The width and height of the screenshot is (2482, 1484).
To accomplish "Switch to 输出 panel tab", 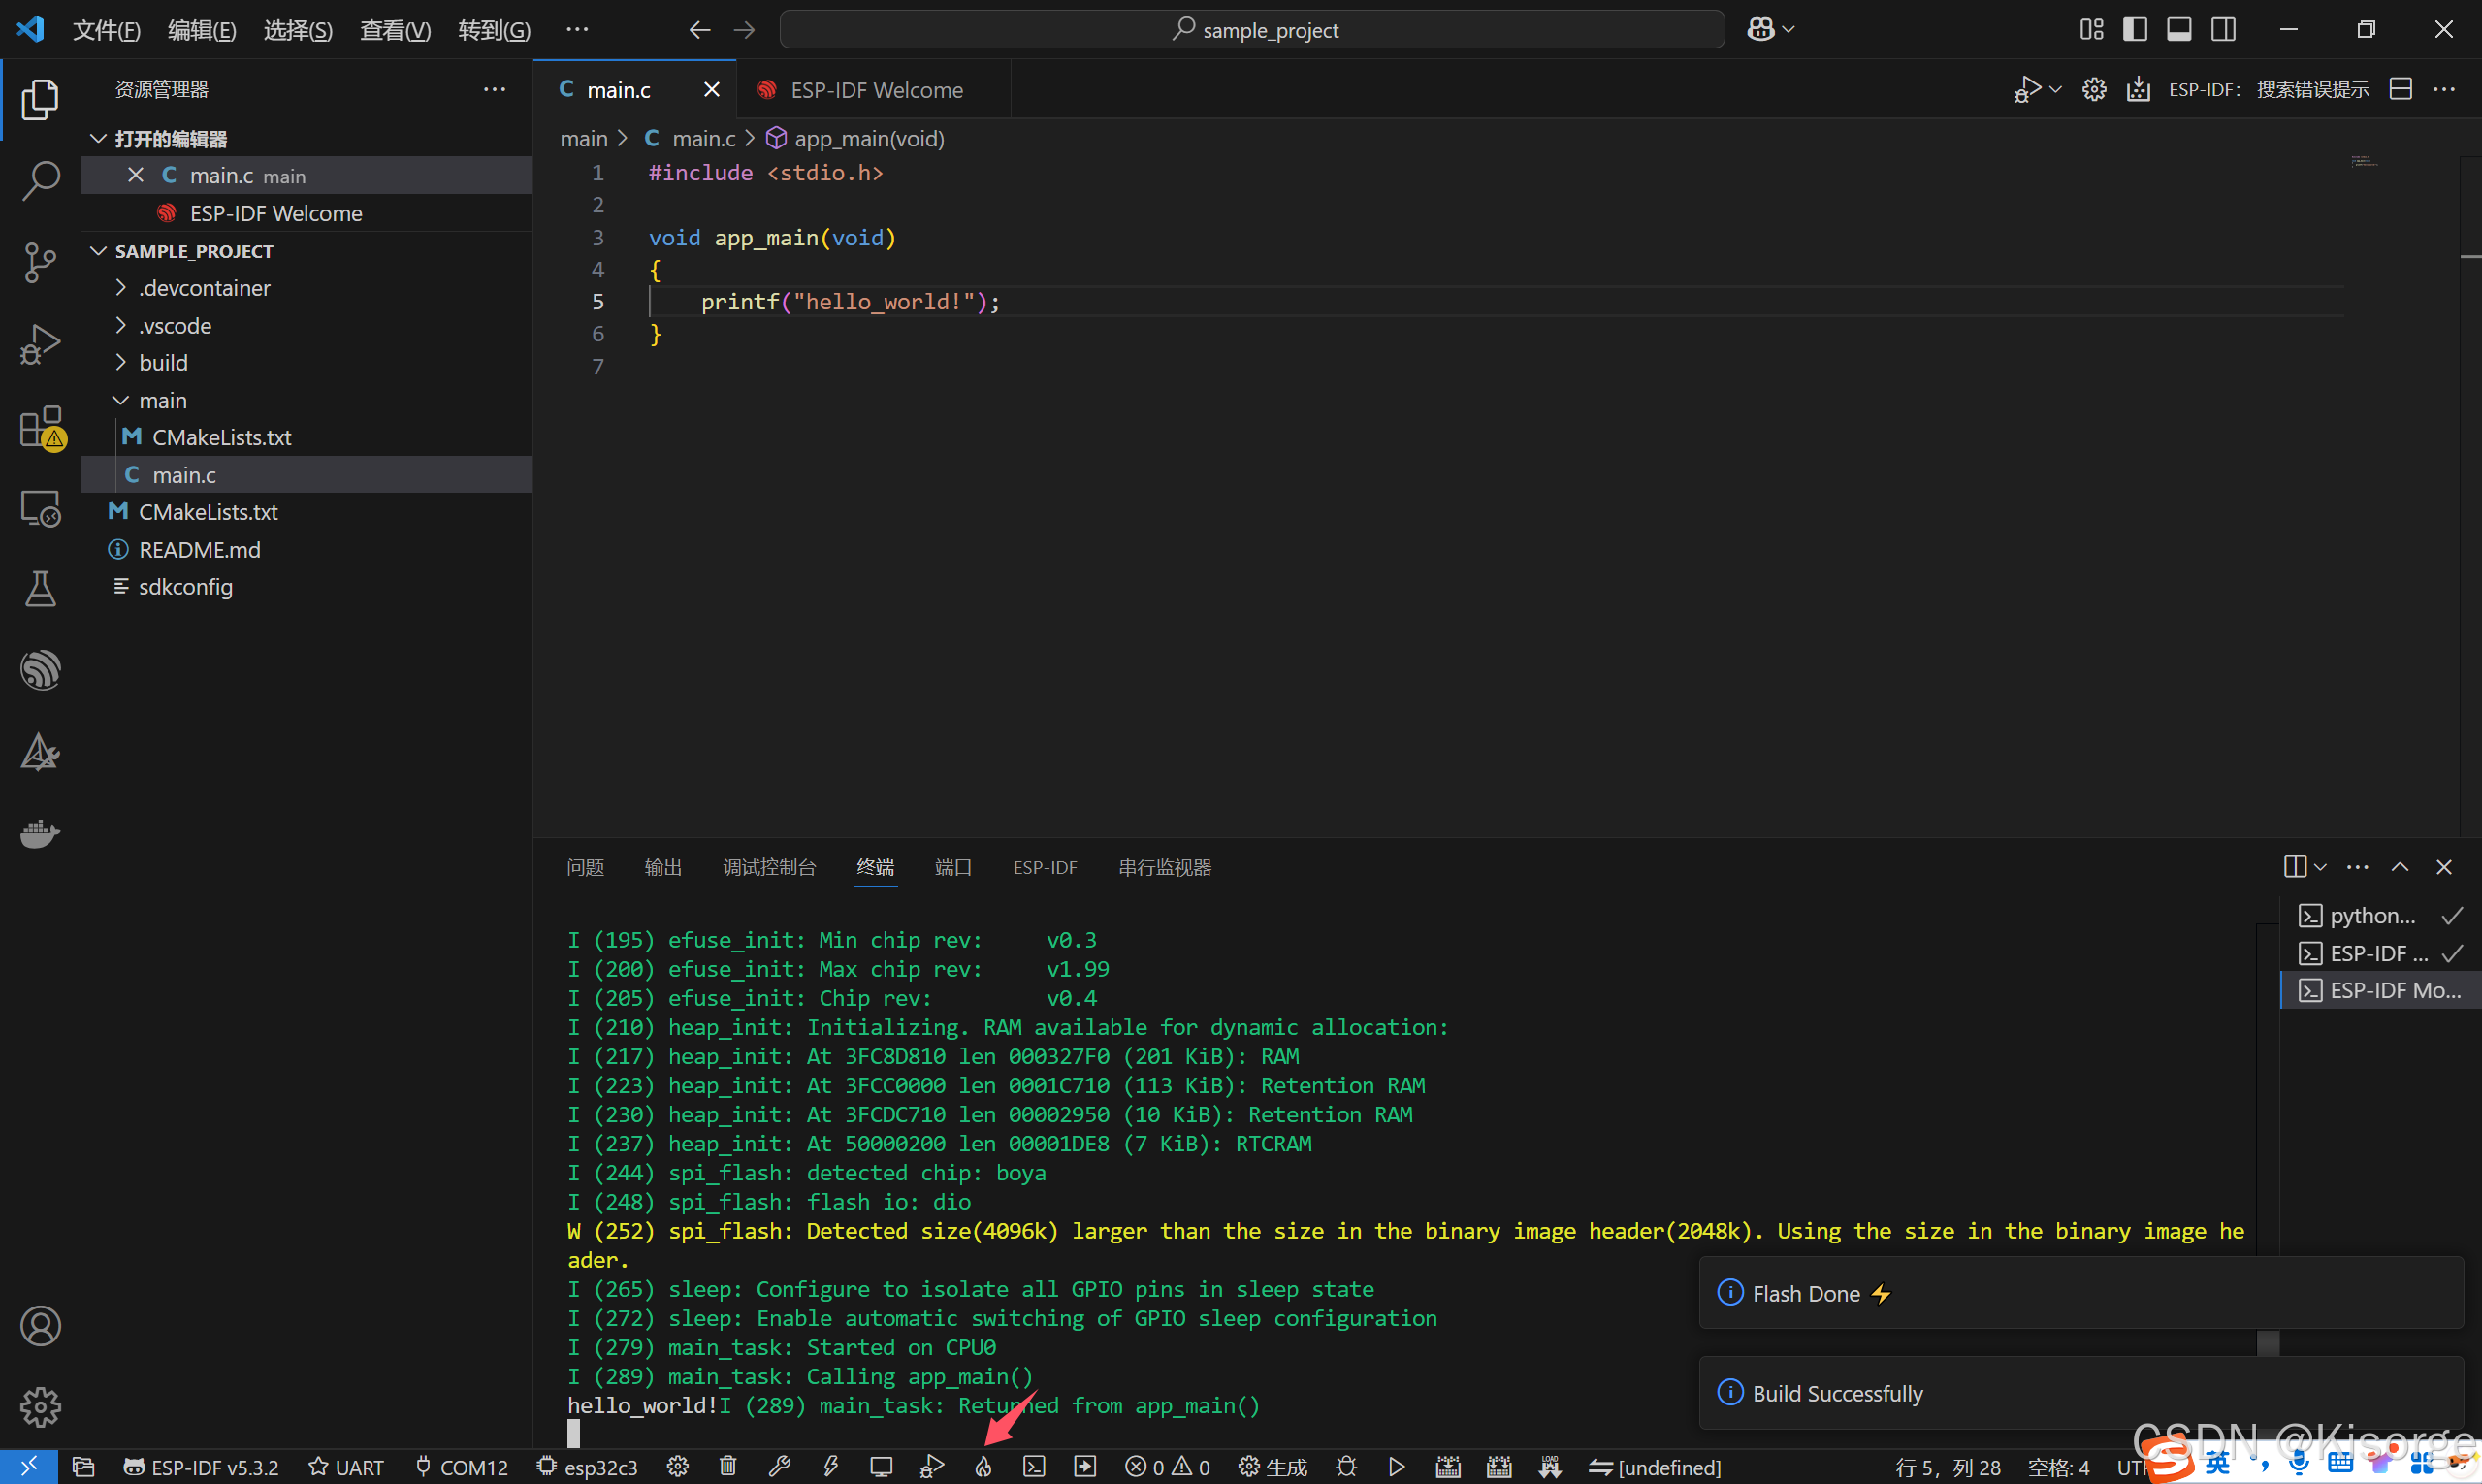I will coord(663,867).
